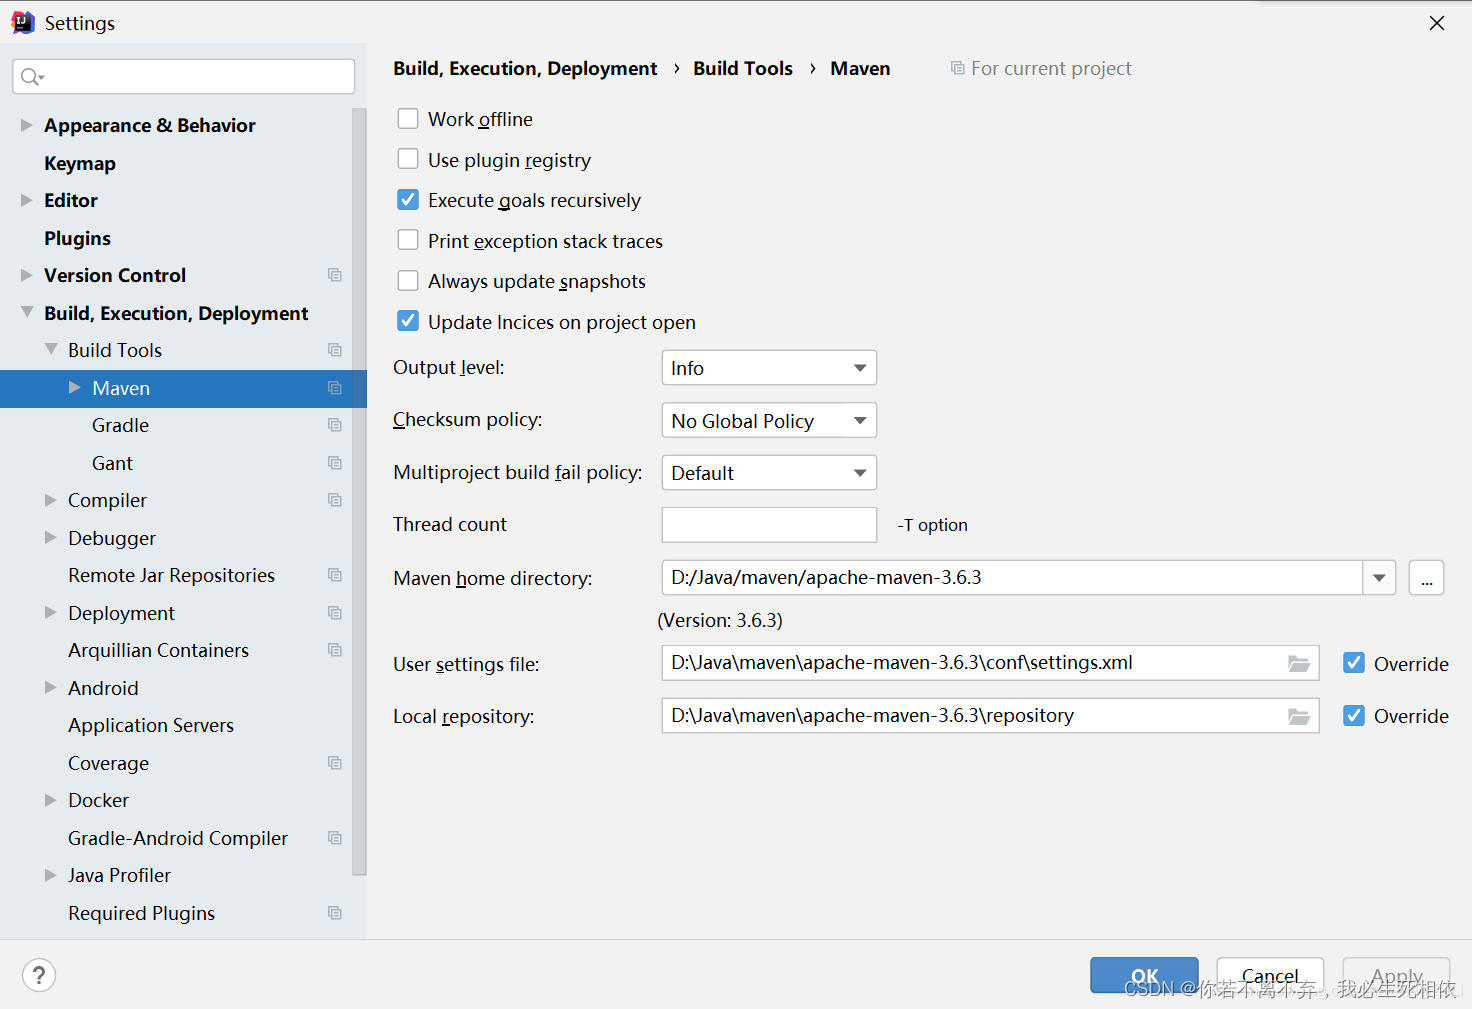Click the project-level icon beside Compiler
Screen dimensions: 1472x1009
335,500
